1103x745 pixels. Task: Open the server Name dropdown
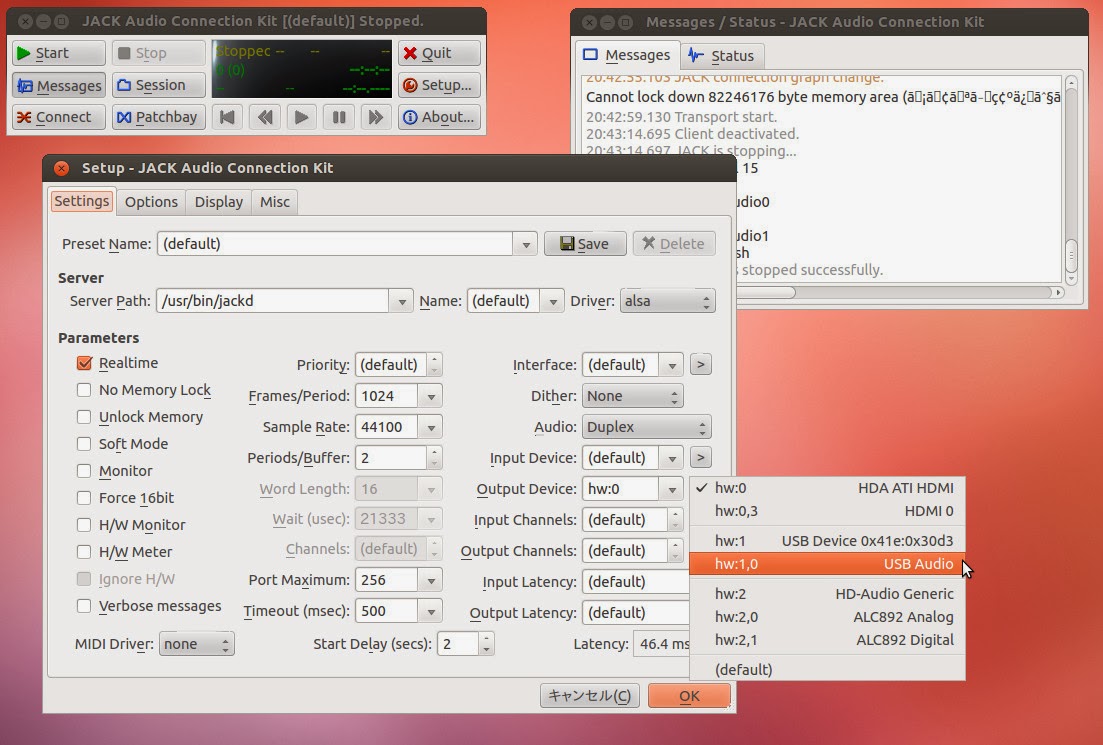pyautogui.click(x=553, y=301)
